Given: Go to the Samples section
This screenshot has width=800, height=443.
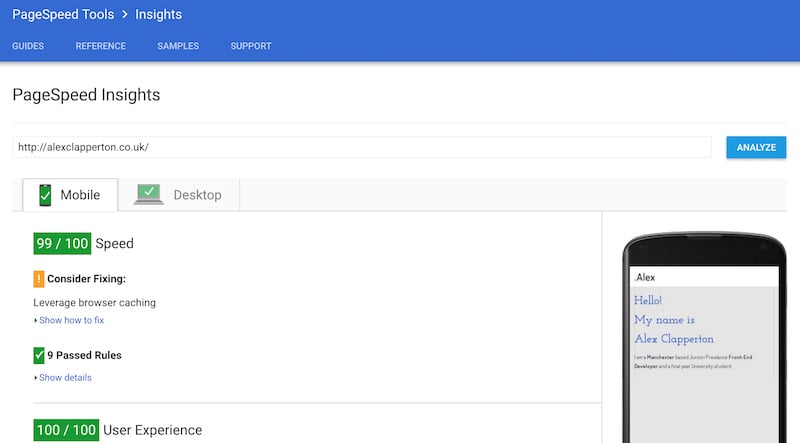Looking at the screenshot, I should point(178,46).
